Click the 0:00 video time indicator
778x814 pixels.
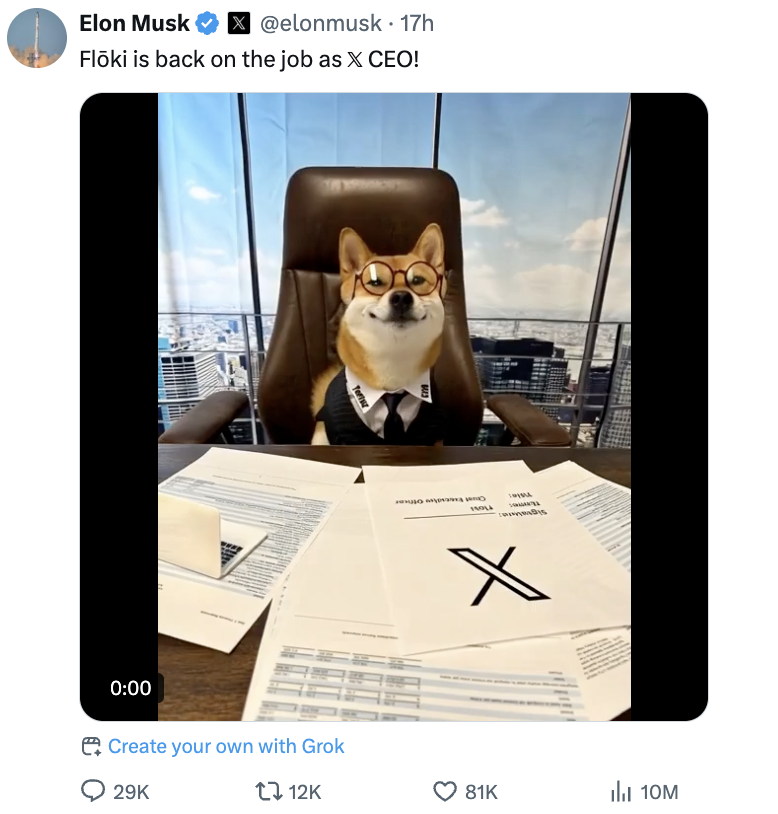[x=131, y=688]
